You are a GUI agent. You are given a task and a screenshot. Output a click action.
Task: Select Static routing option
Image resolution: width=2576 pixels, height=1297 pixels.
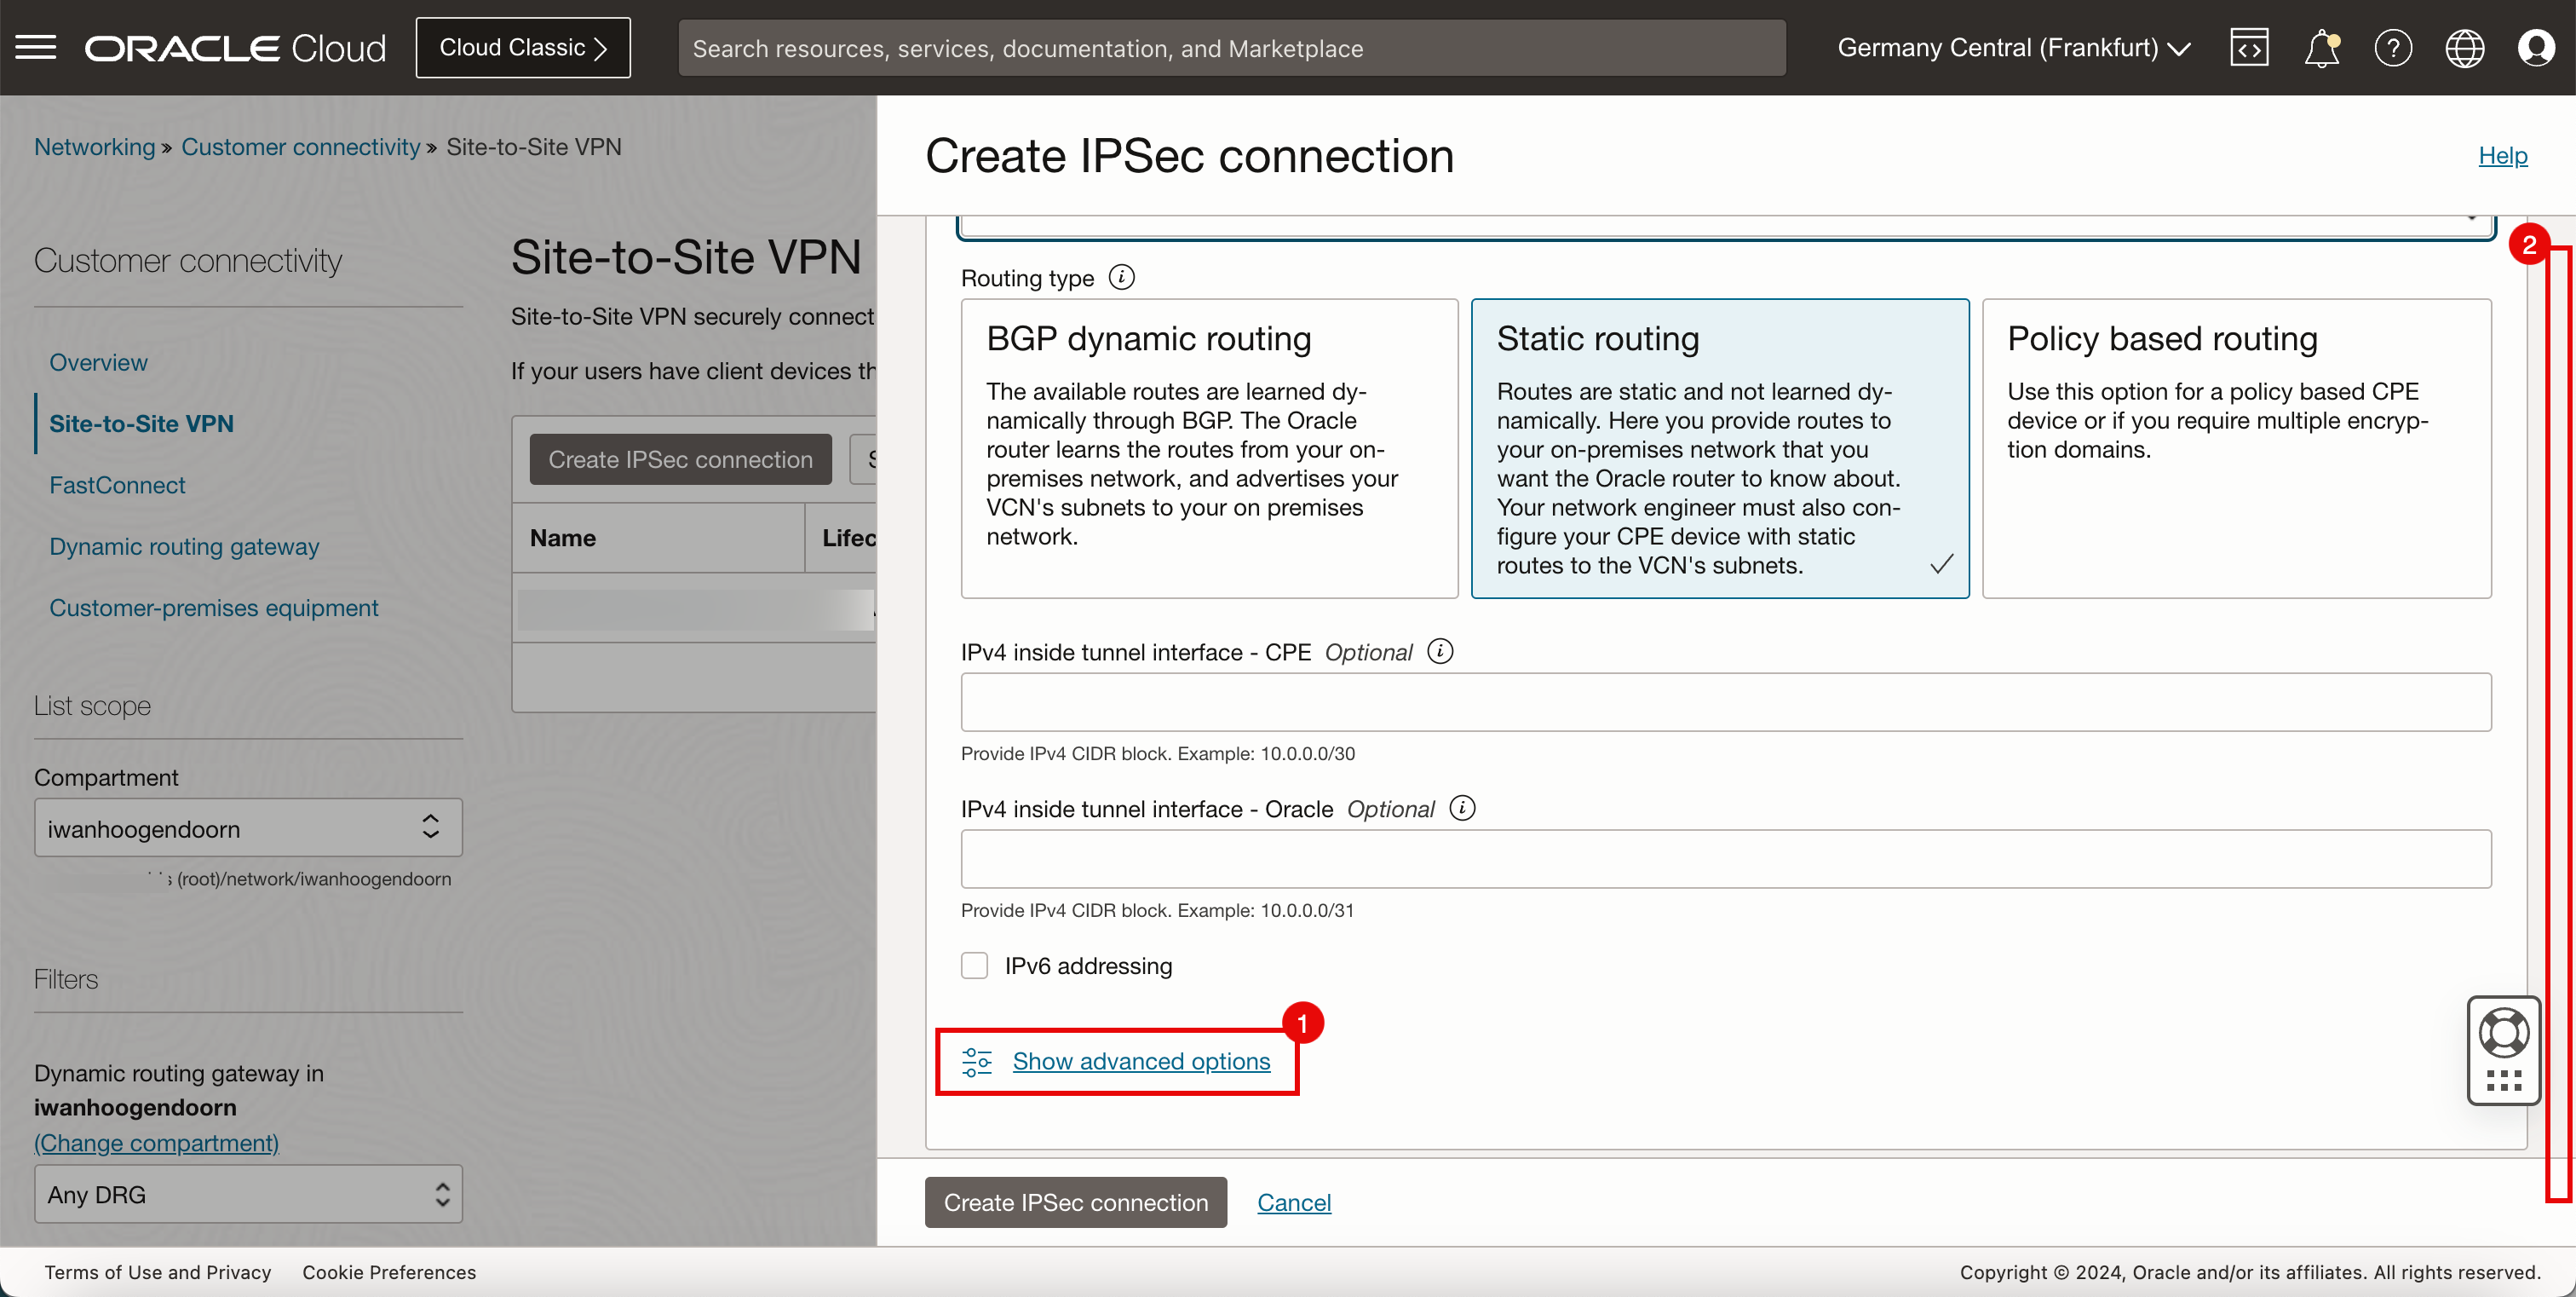click(x=1720, y=448)
